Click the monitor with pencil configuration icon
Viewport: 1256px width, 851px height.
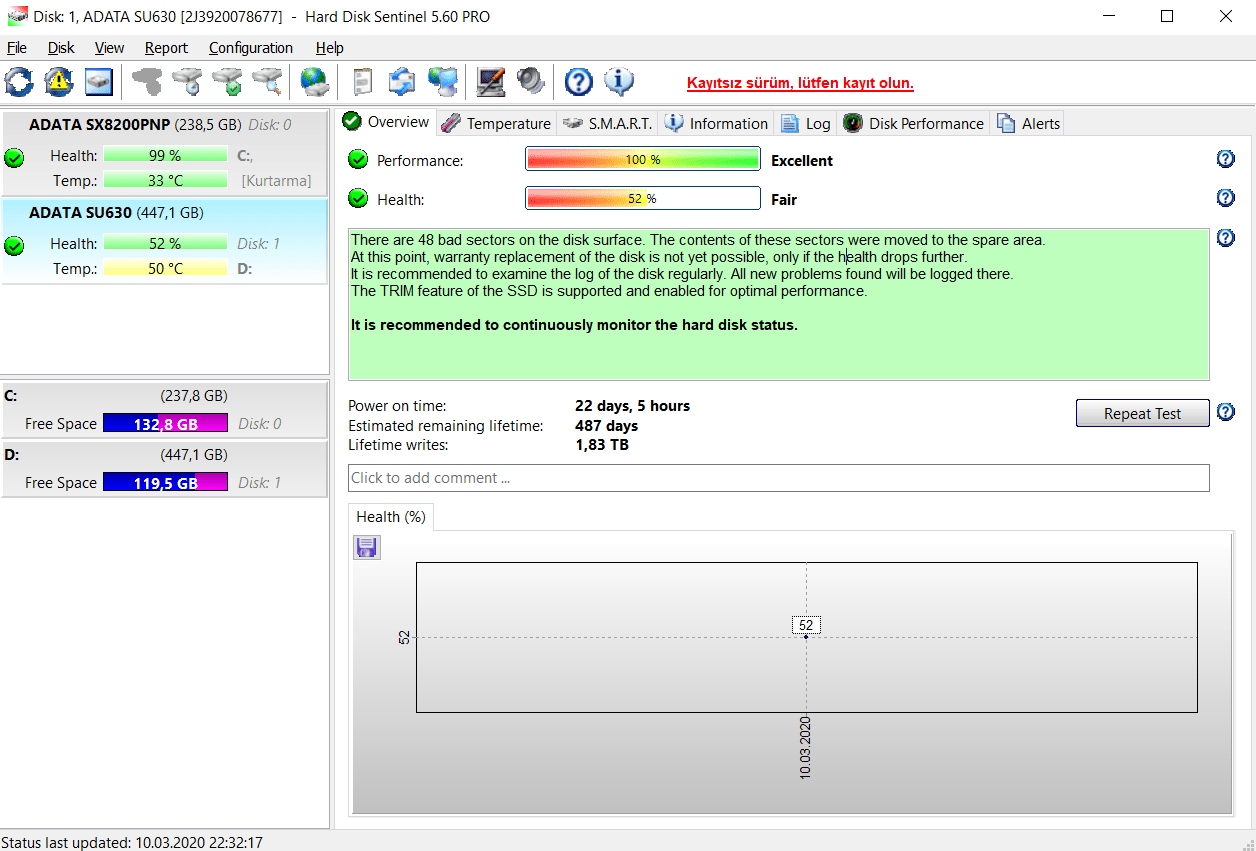[490, 82]
